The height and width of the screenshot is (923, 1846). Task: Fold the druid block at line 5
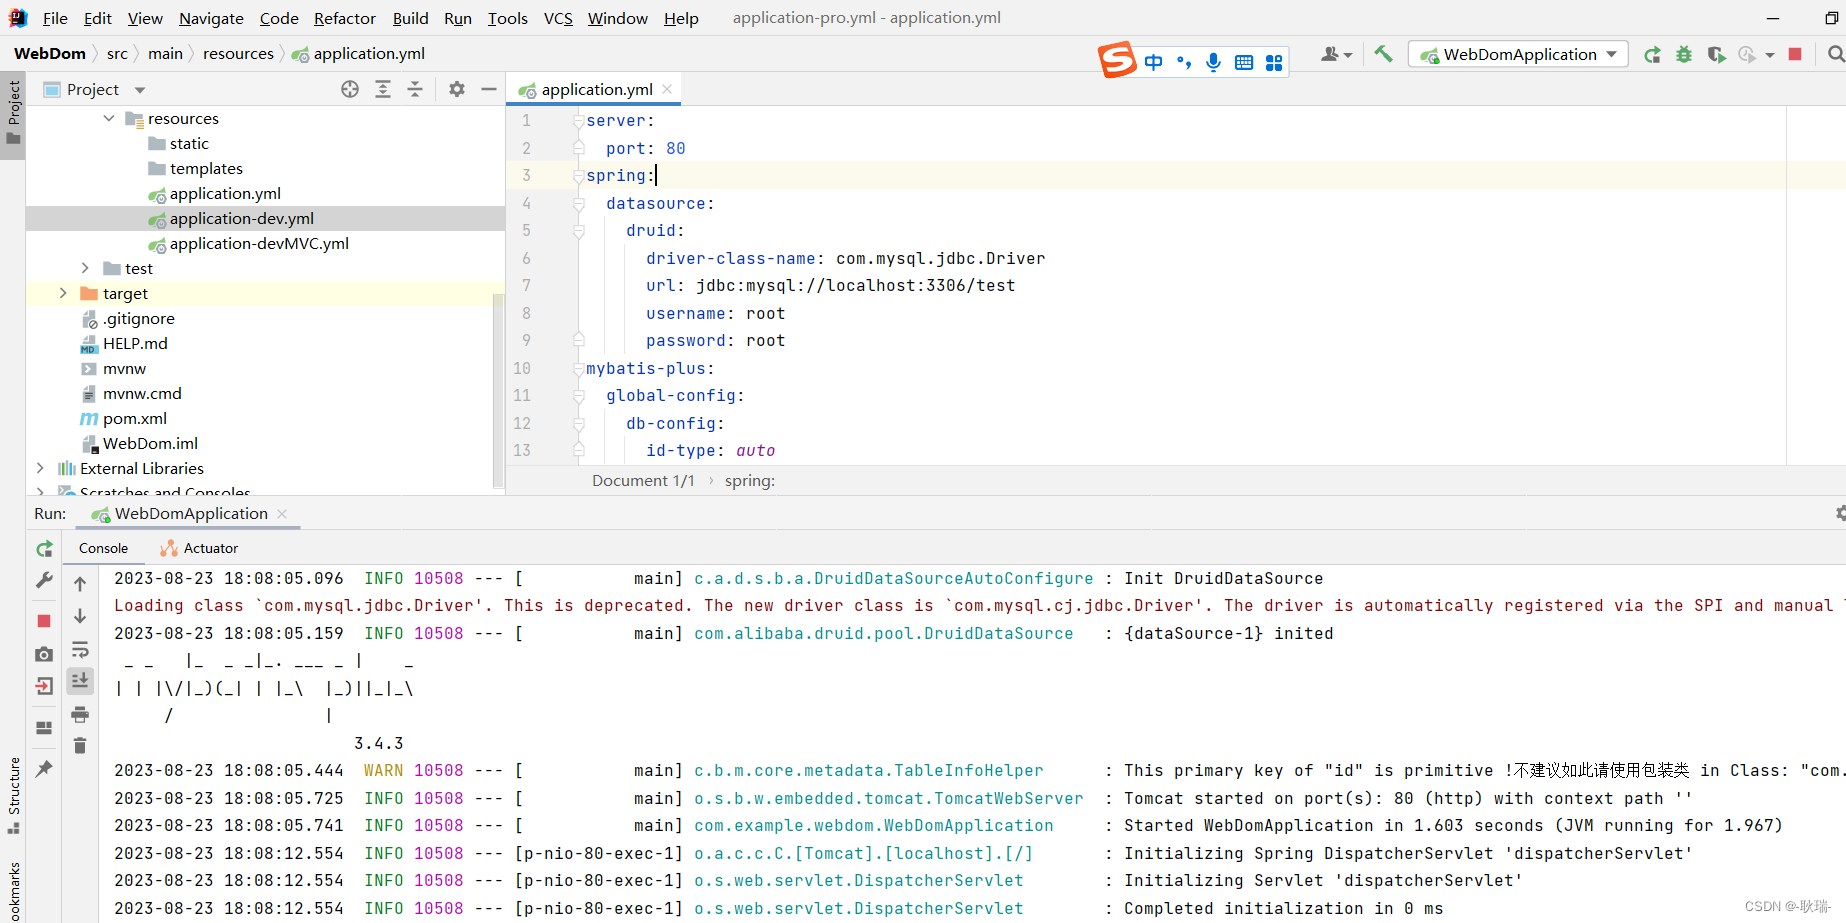point(578,230)
